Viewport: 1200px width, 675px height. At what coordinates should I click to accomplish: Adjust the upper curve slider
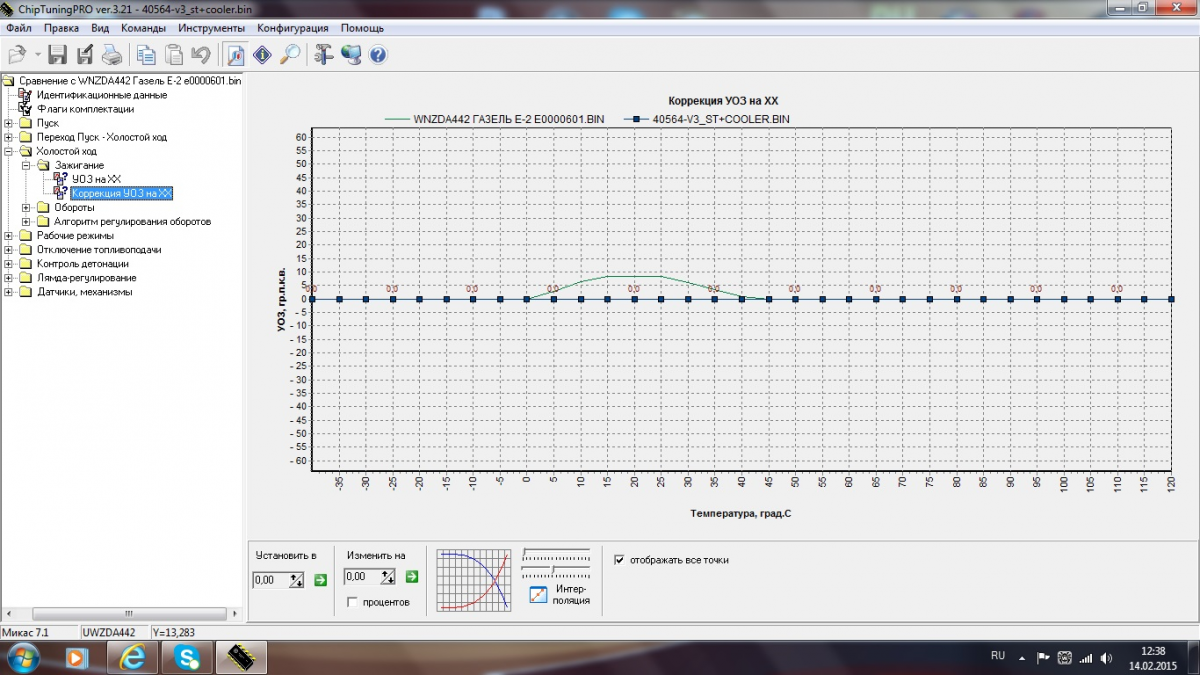click(556, 553)
